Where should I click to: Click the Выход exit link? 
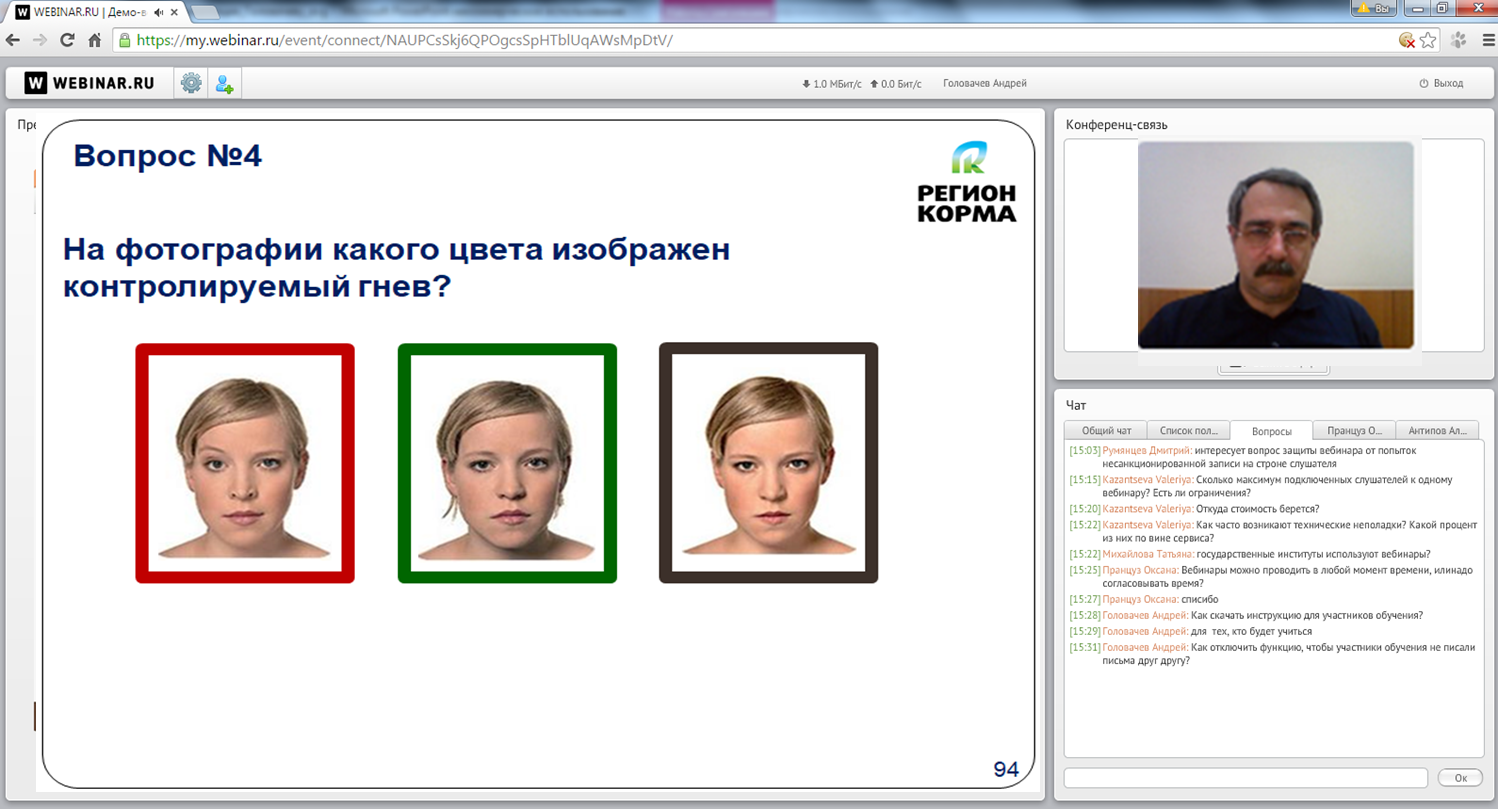coord(1448,84)
